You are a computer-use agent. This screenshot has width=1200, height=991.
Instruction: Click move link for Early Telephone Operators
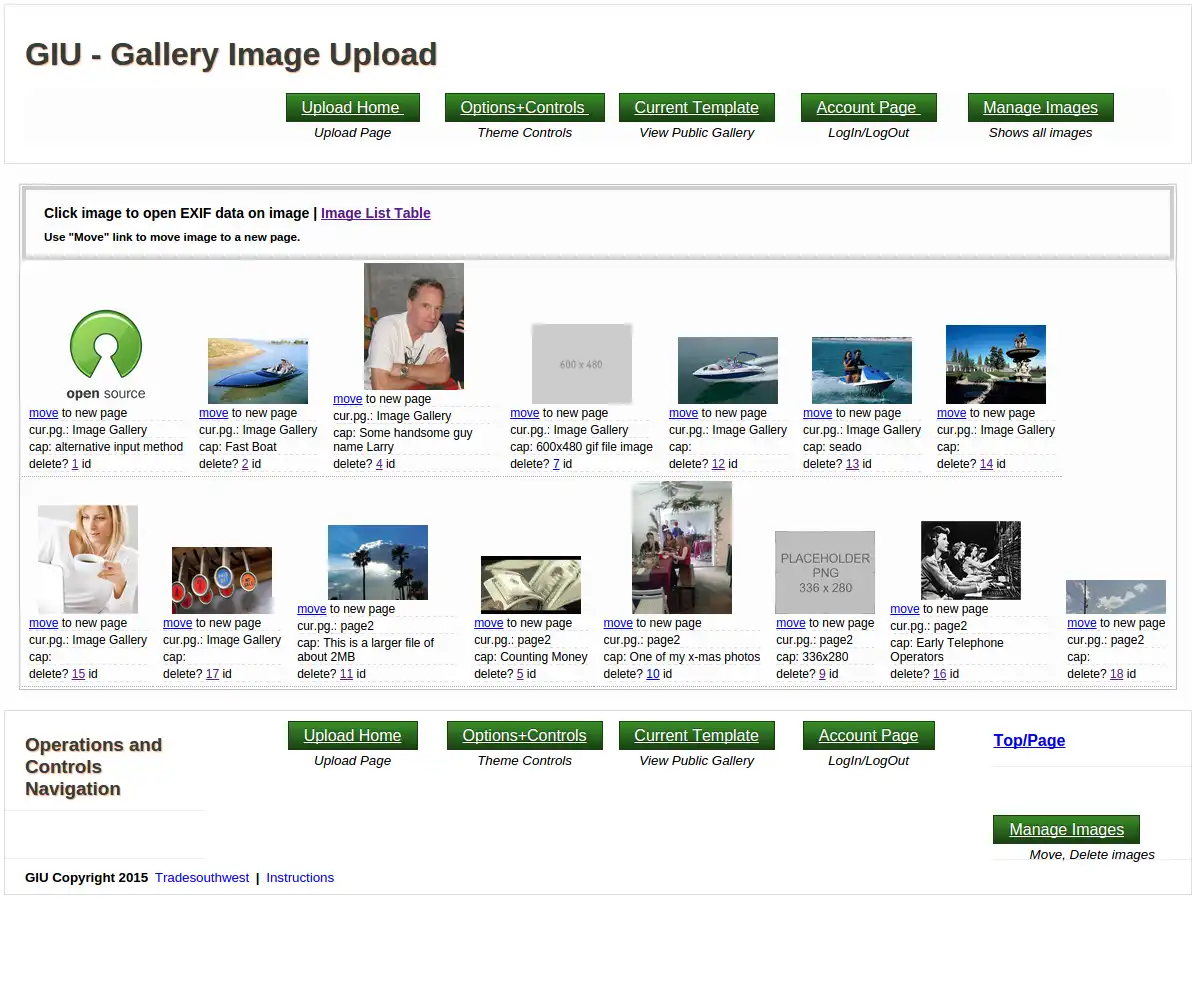(x=905, y=609)
